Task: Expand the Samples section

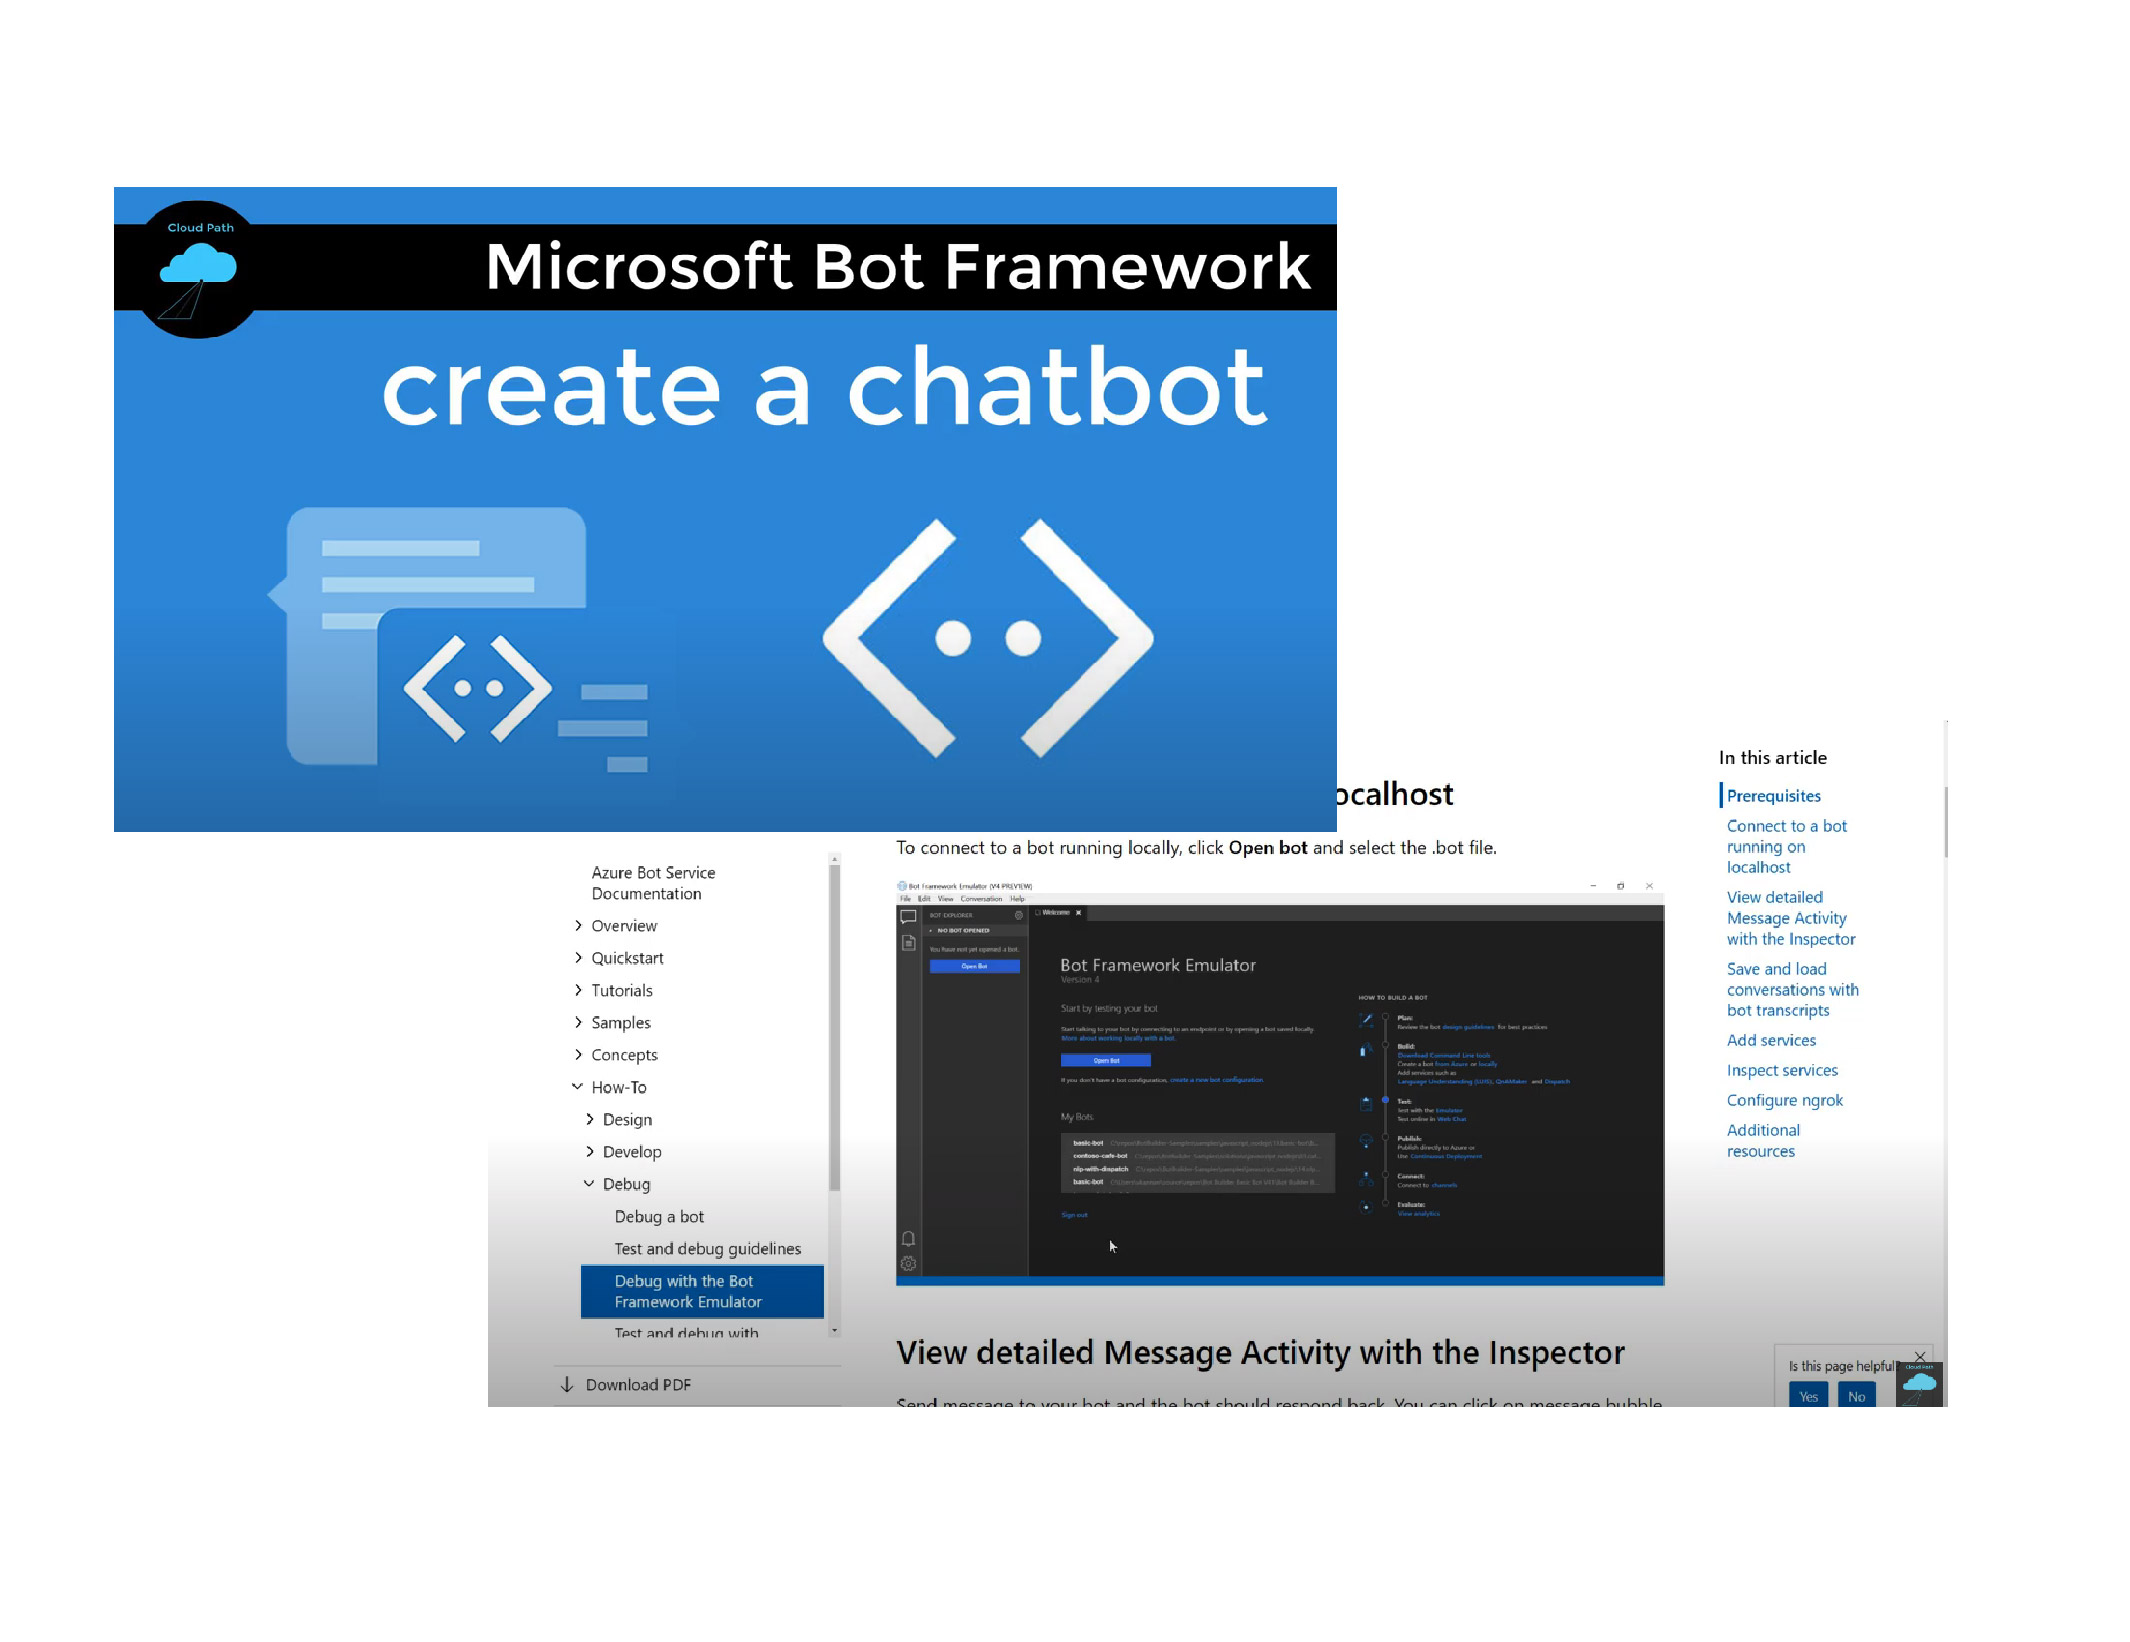Action: 578,1022
